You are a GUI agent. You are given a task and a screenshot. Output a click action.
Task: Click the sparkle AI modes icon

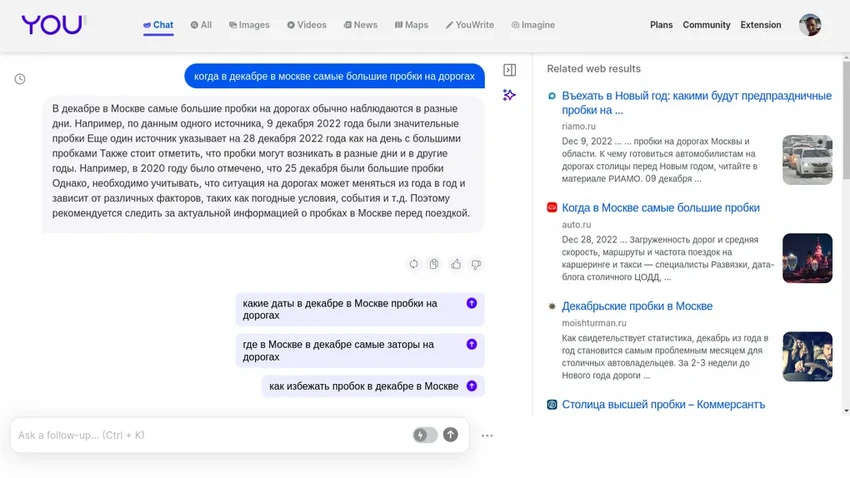509,95
